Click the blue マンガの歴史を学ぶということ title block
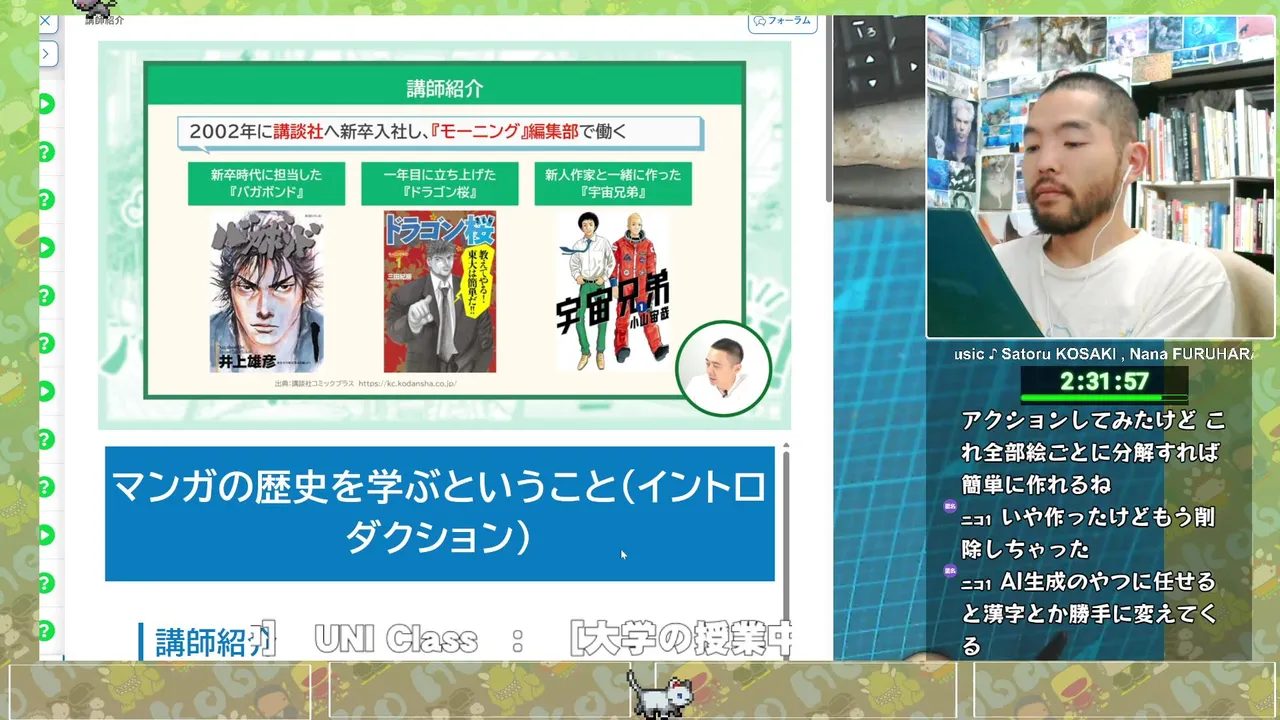The image size is (1280, 720). [x=440, y=513]
